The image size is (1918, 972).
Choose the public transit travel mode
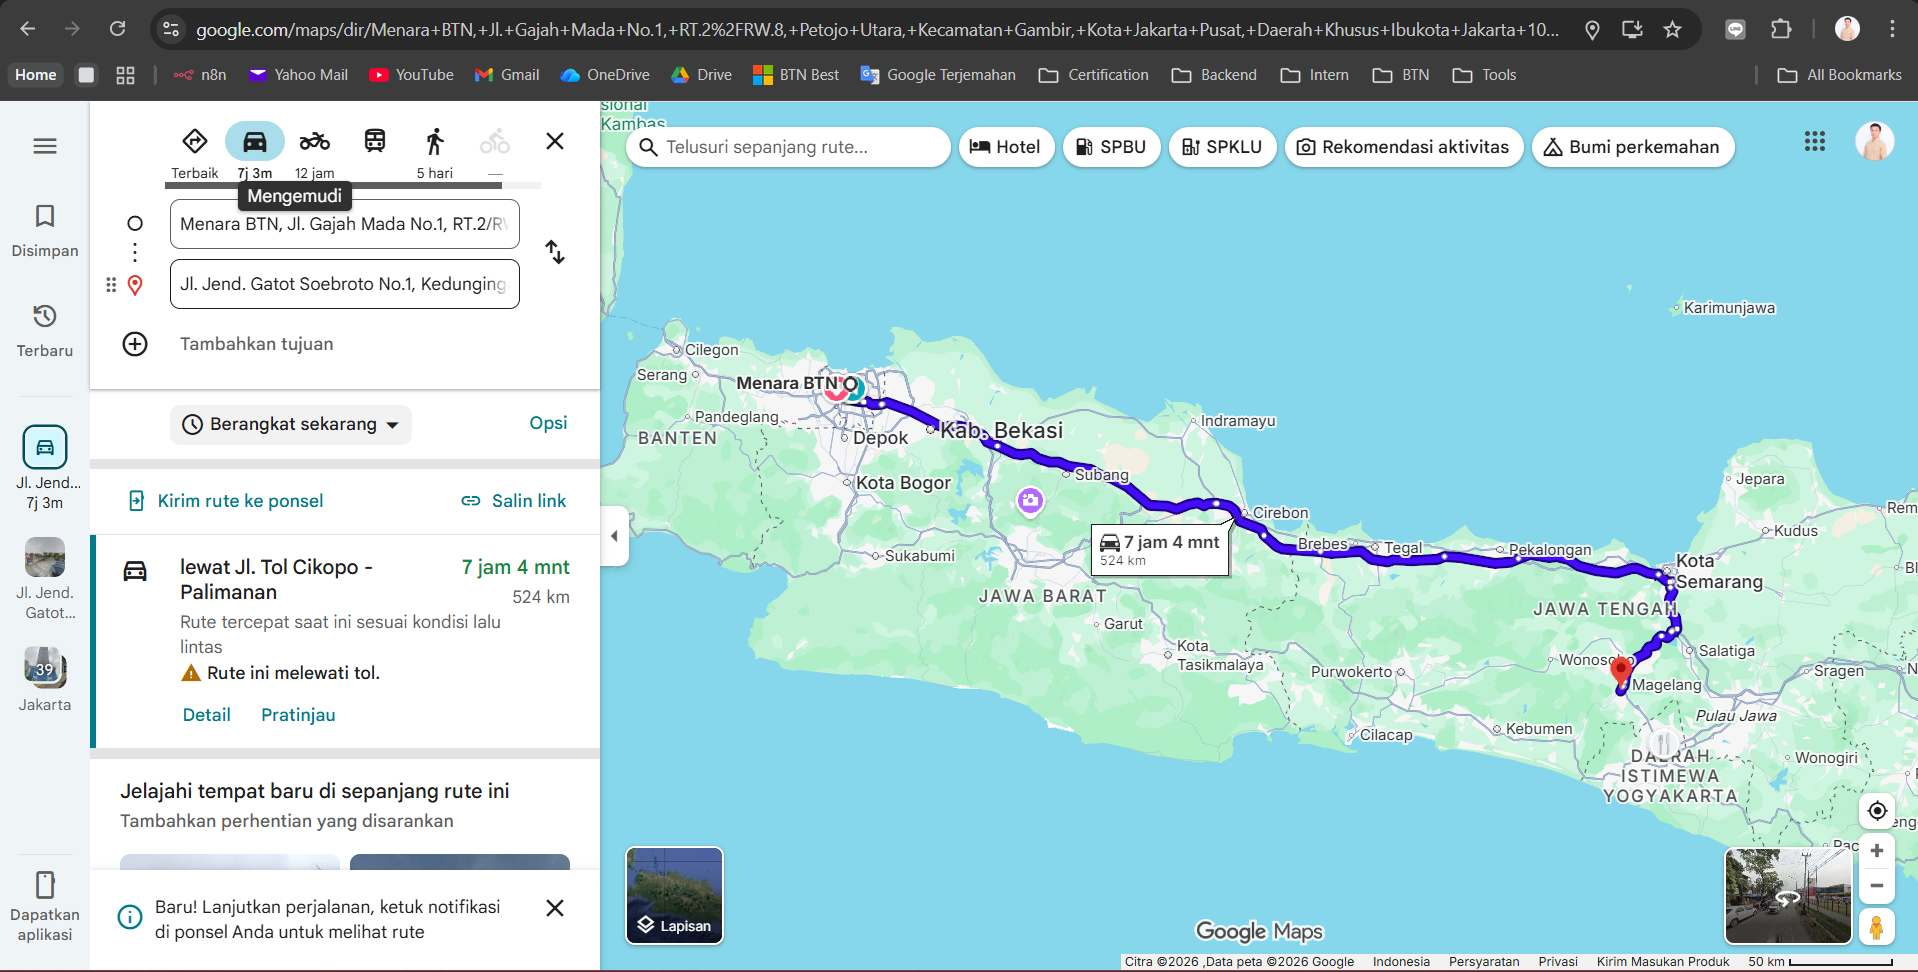point(375,142)
